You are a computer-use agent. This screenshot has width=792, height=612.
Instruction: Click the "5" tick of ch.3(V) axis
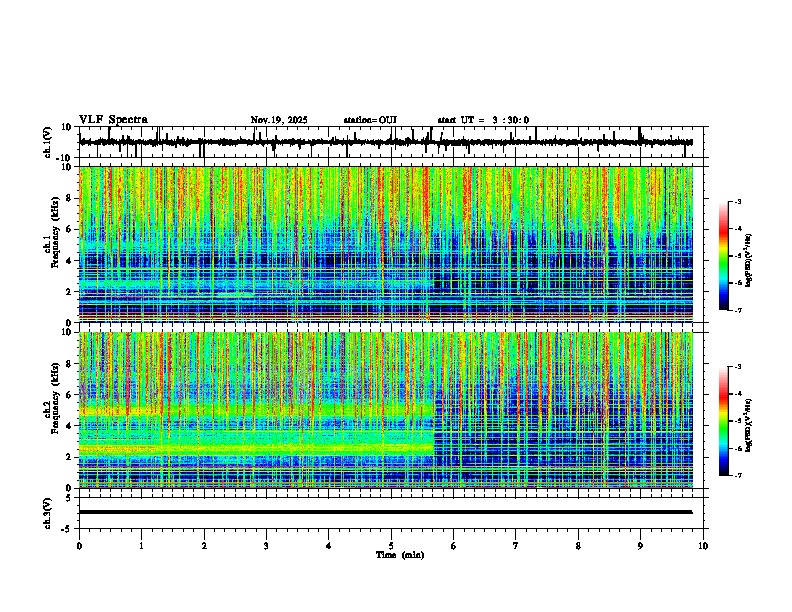pos(70,498)
